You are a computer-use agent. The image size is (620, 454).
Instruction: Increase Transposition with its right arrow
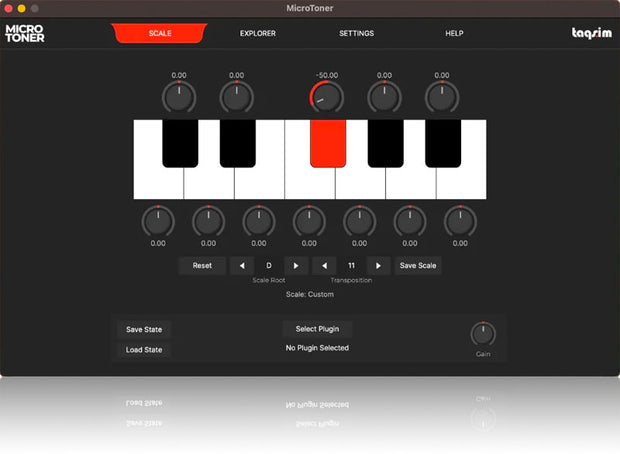pyautogui.click(x=378, y=265)
